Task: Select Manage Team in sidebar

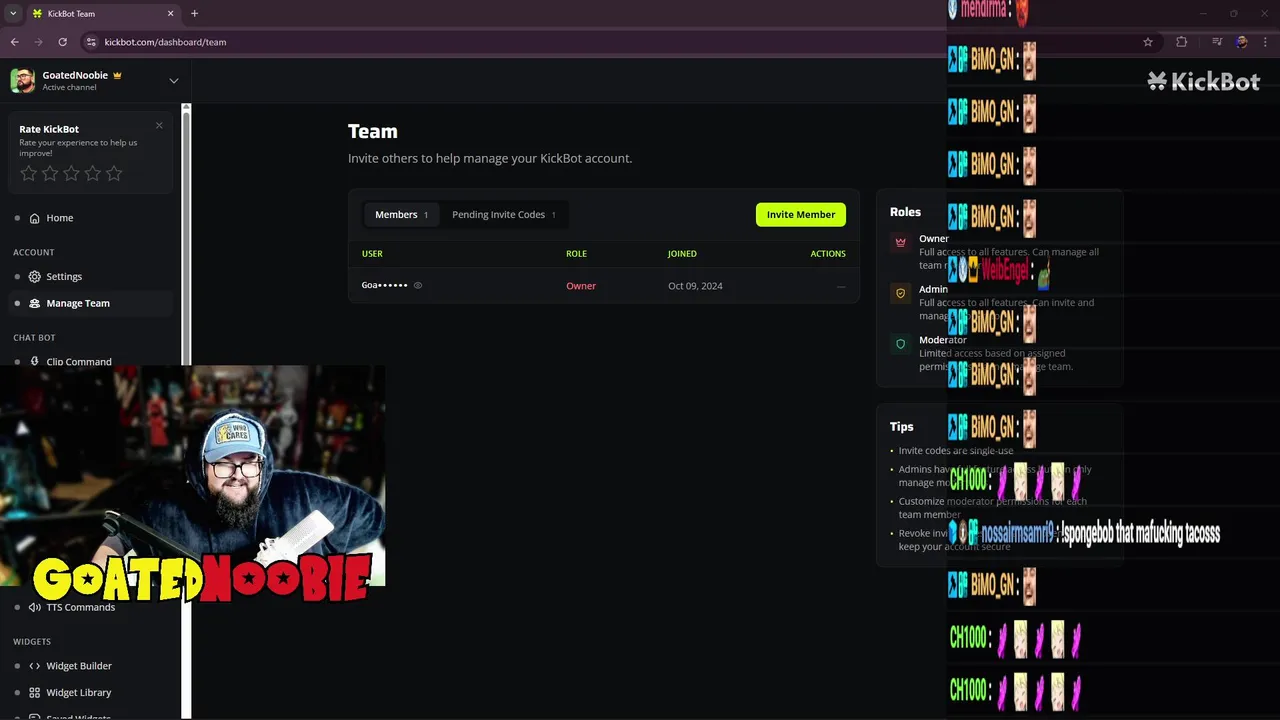Action: (x=90, y=303)
